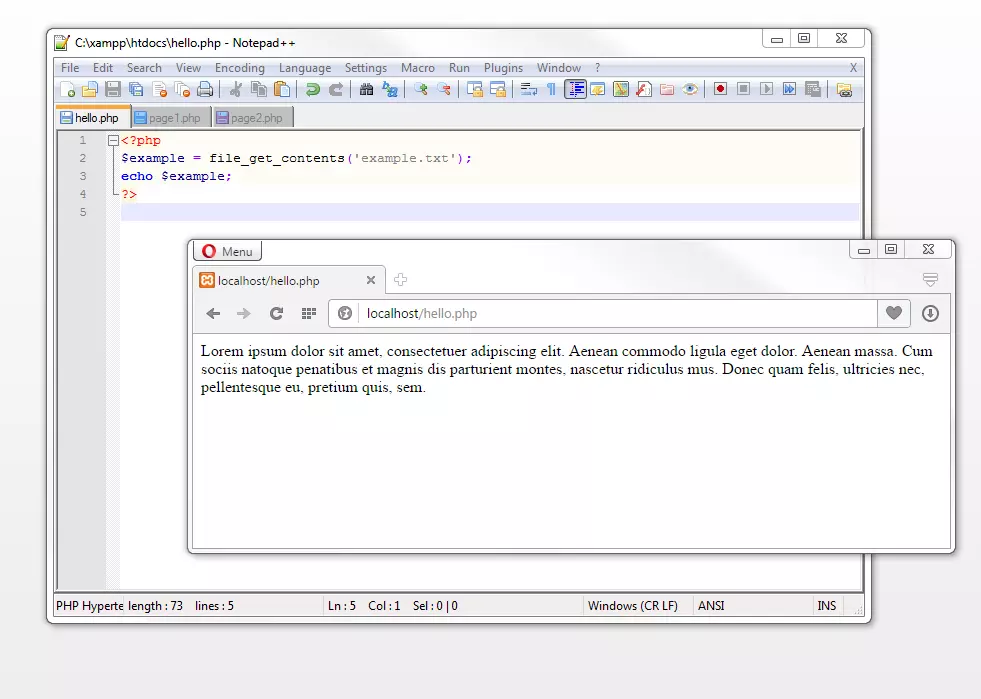Open Opera's Menu dropdown

tap(227, 250)
